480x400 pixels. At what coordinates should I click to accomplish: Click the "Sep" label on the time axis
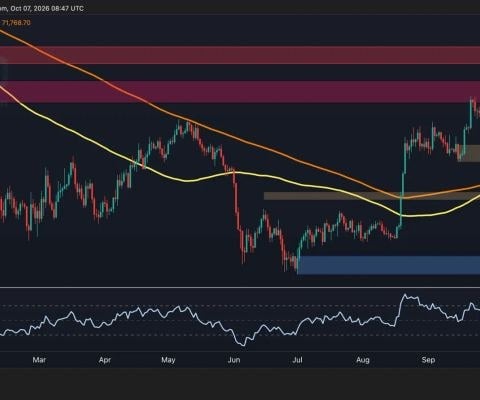428,360
